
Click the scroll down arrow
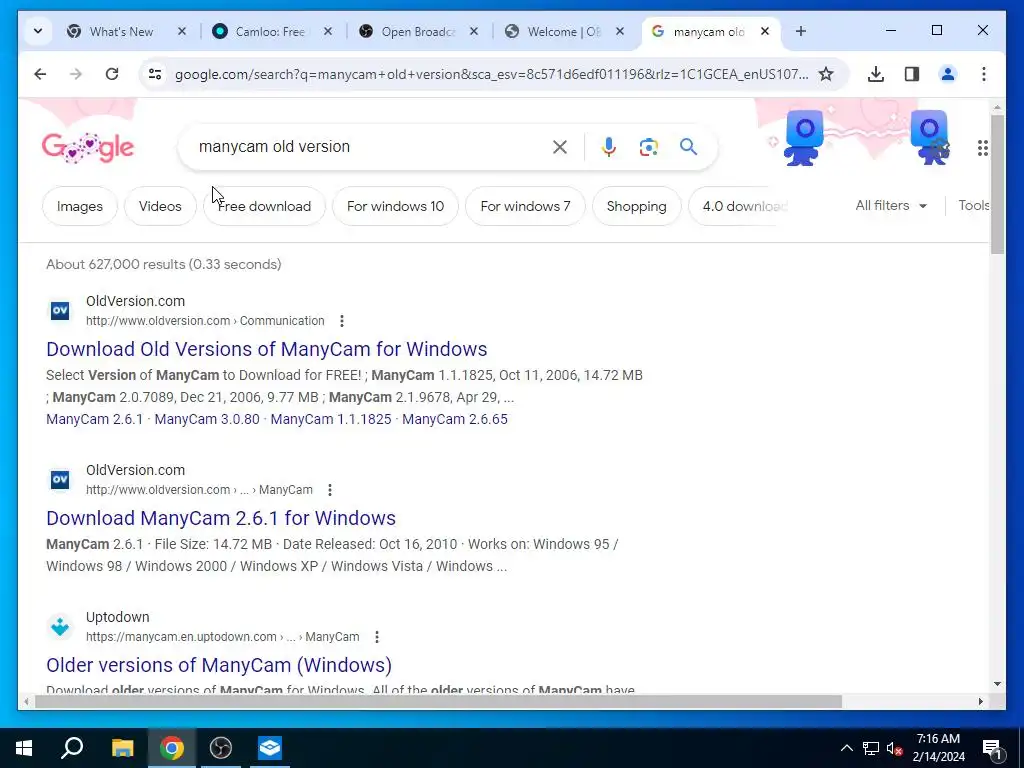(x=997, y=684)
